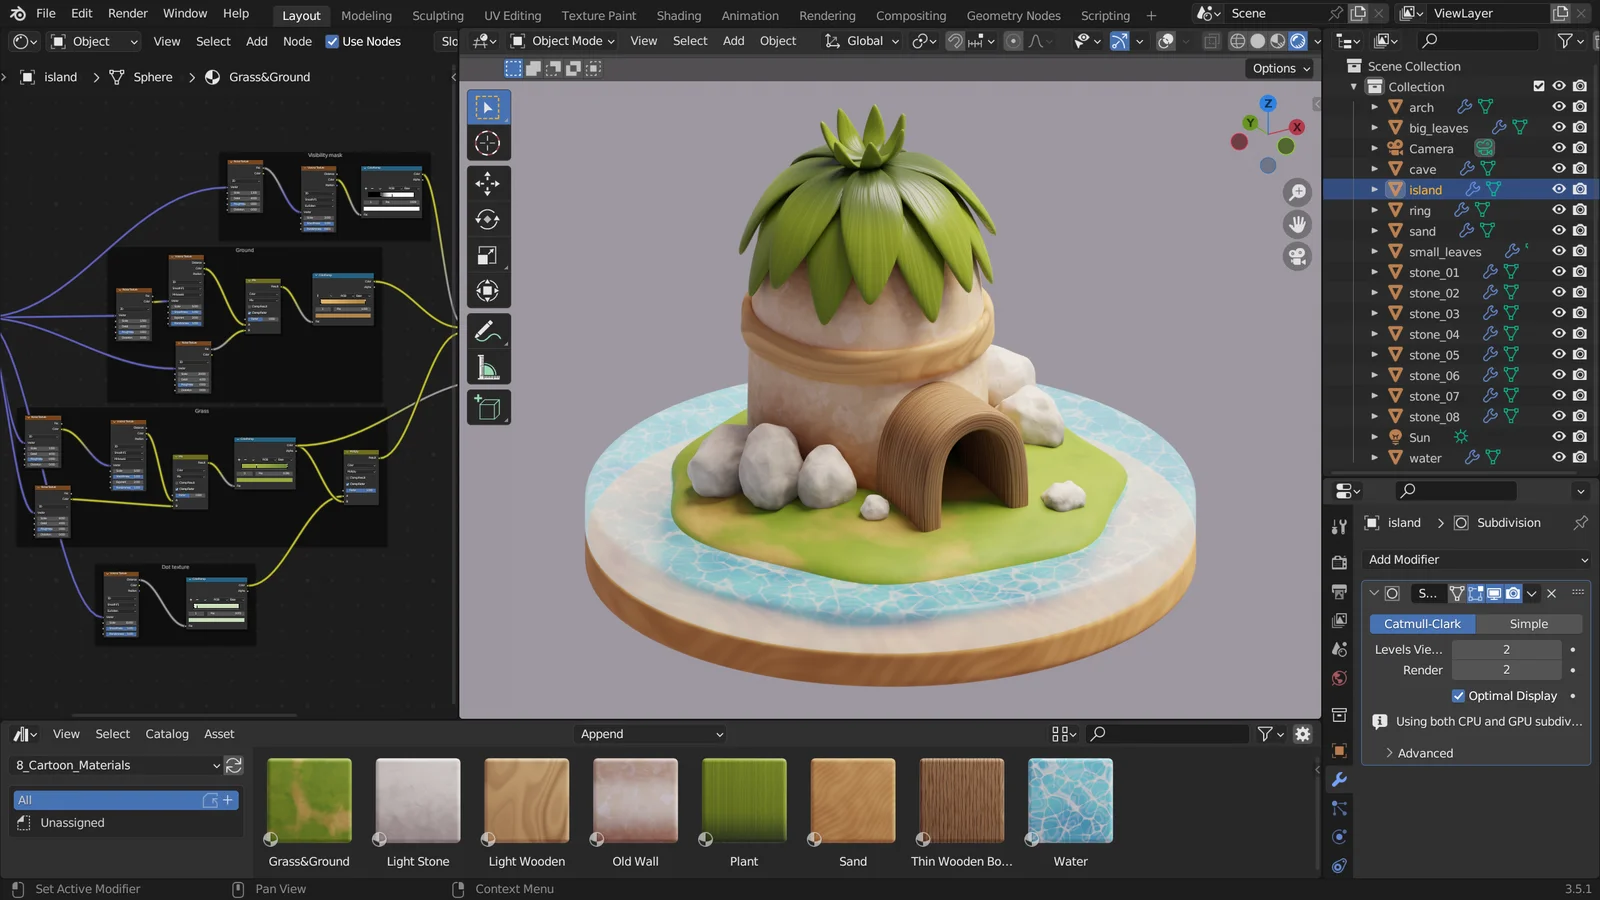Activate the Measure tool
The image size is (1600, 900).
pos(488,365)
